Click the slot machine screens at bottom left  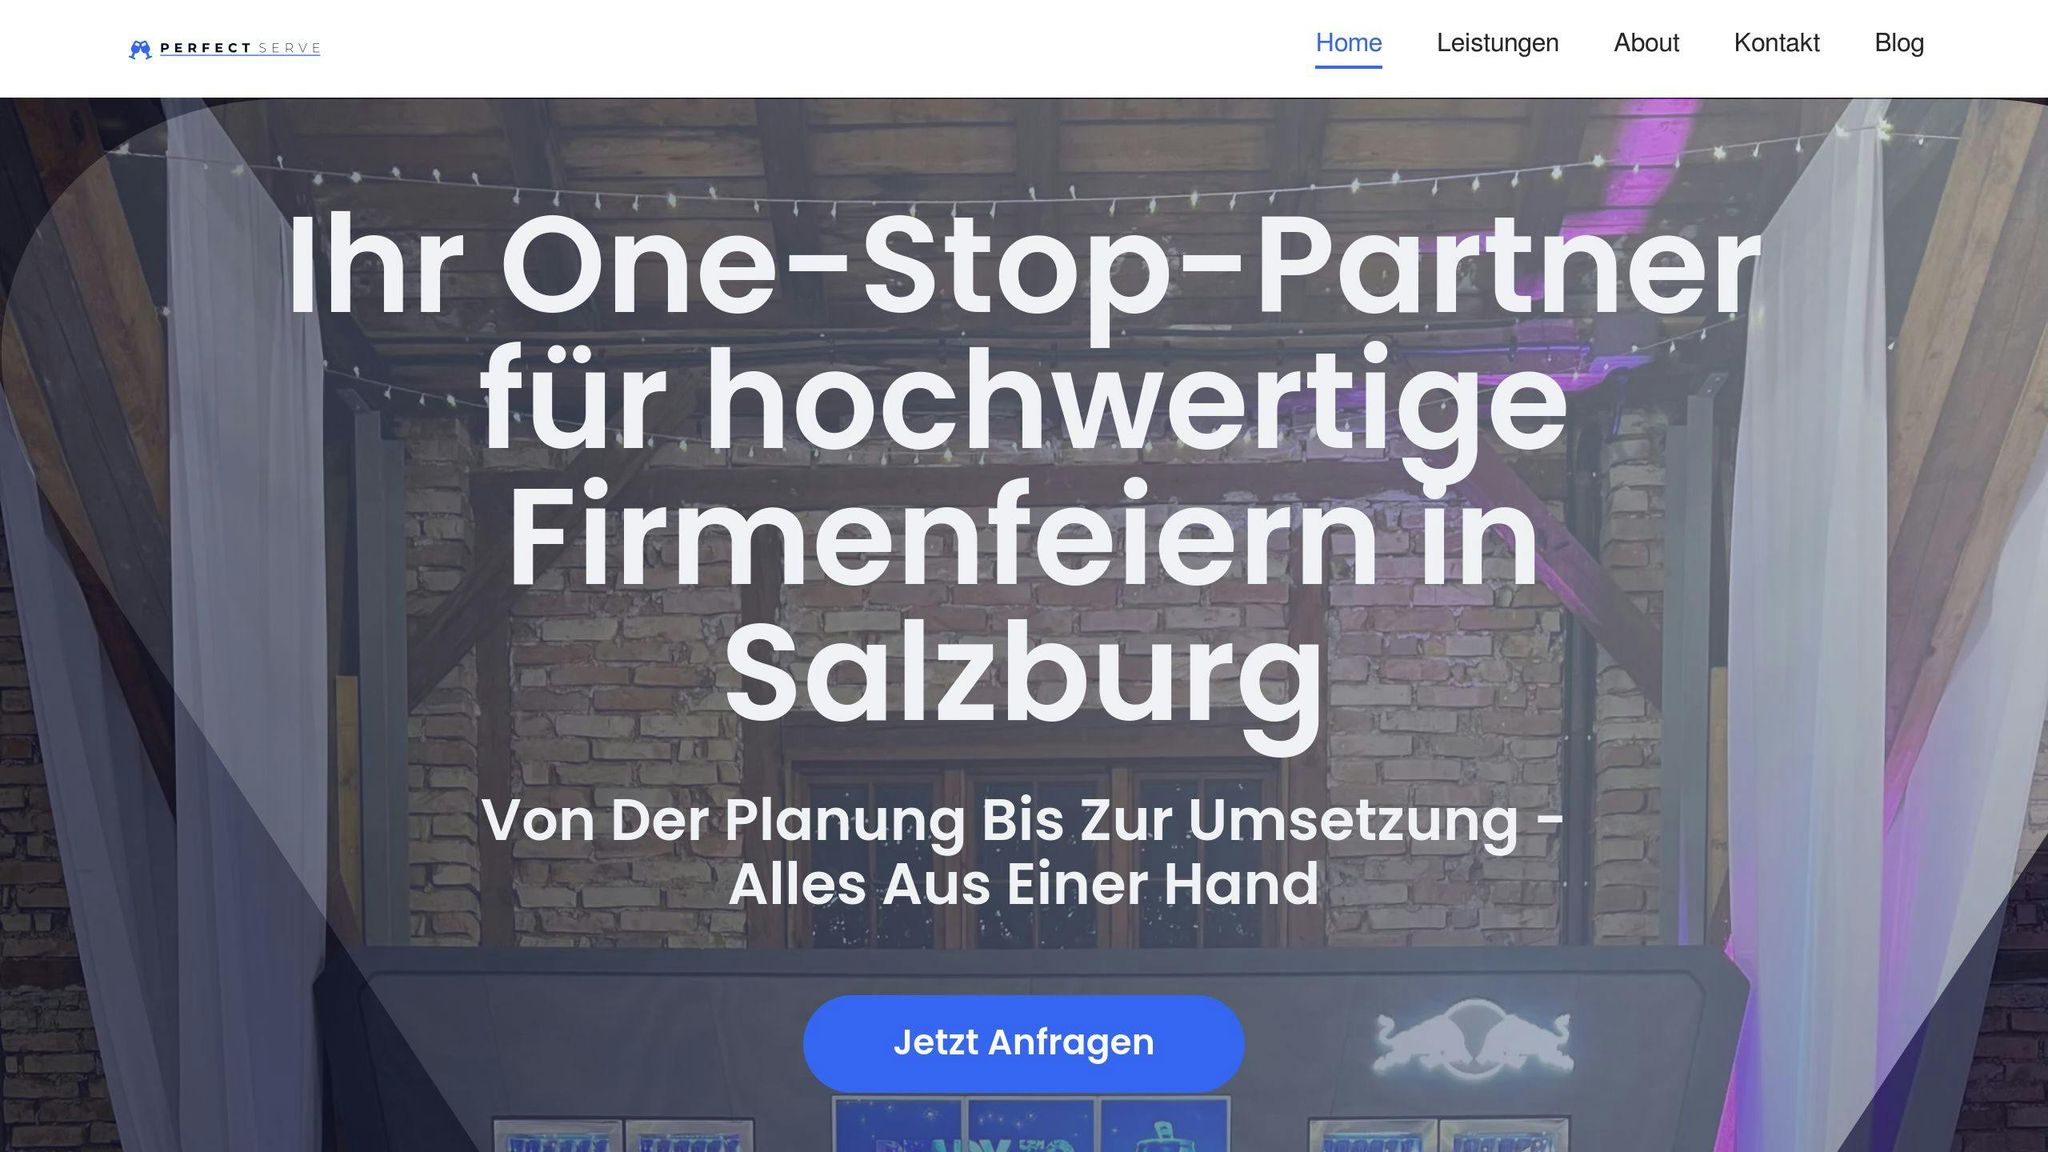[x=623, y=1135]
